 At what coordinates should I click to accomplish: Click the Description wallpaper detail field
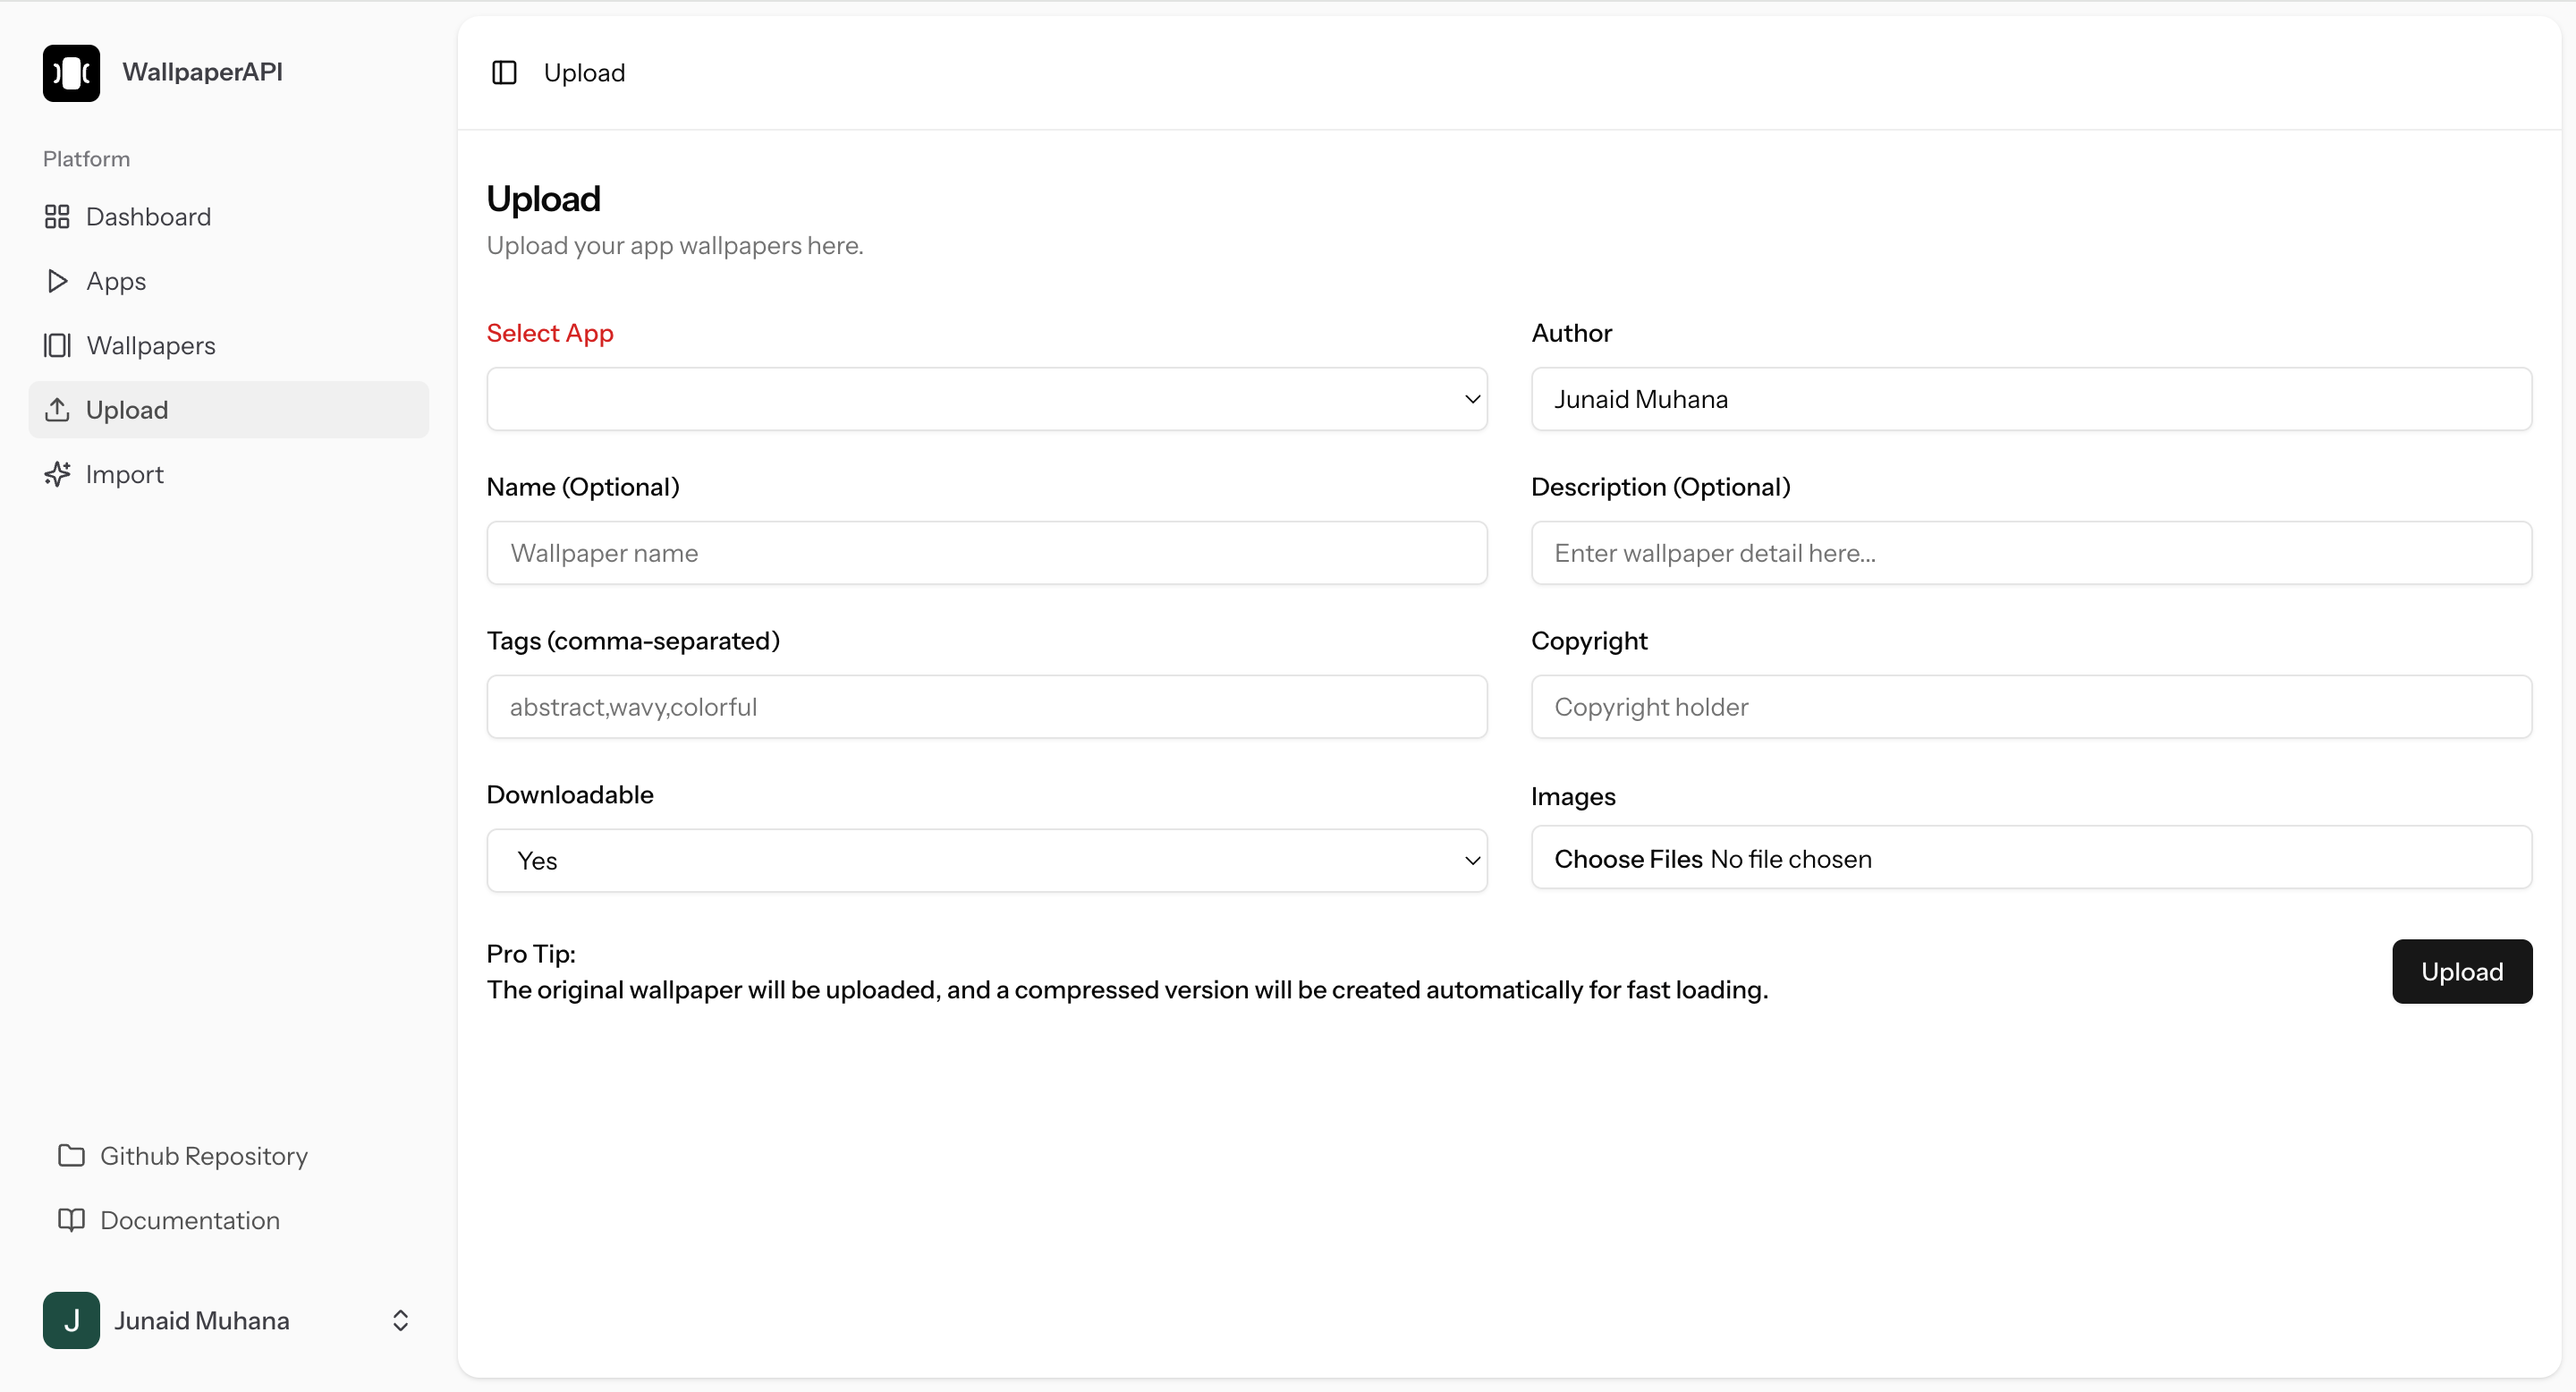click(2030, 553)
